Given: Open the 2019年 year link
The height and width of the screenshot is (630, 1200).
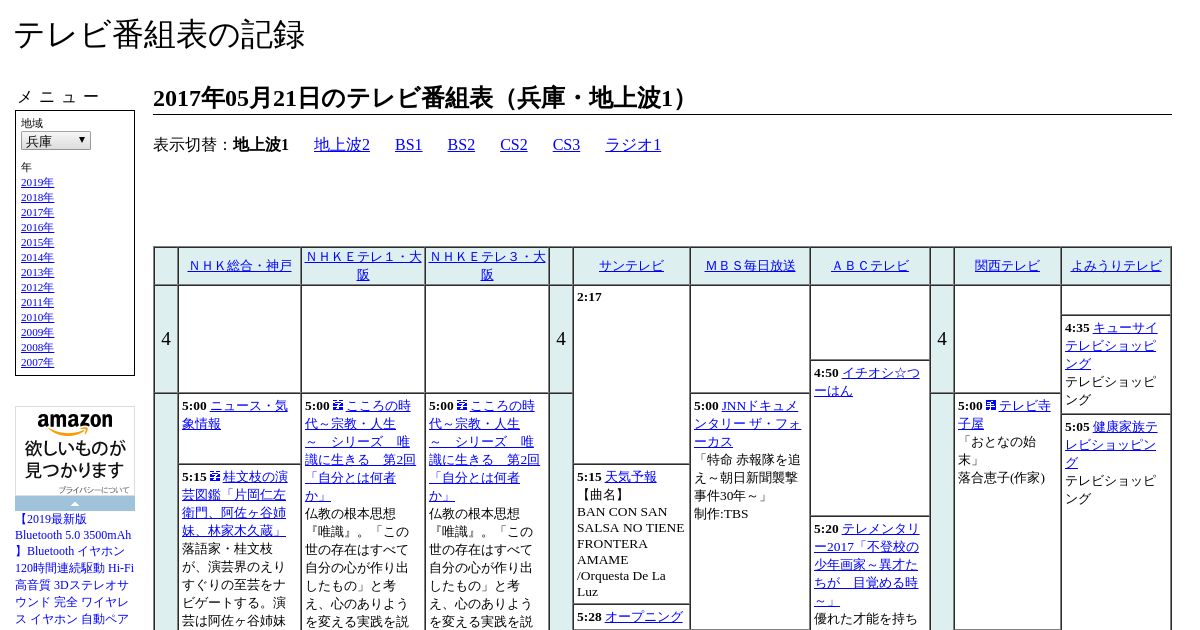Looking at the screenshot, I should (x=37, y=183).
